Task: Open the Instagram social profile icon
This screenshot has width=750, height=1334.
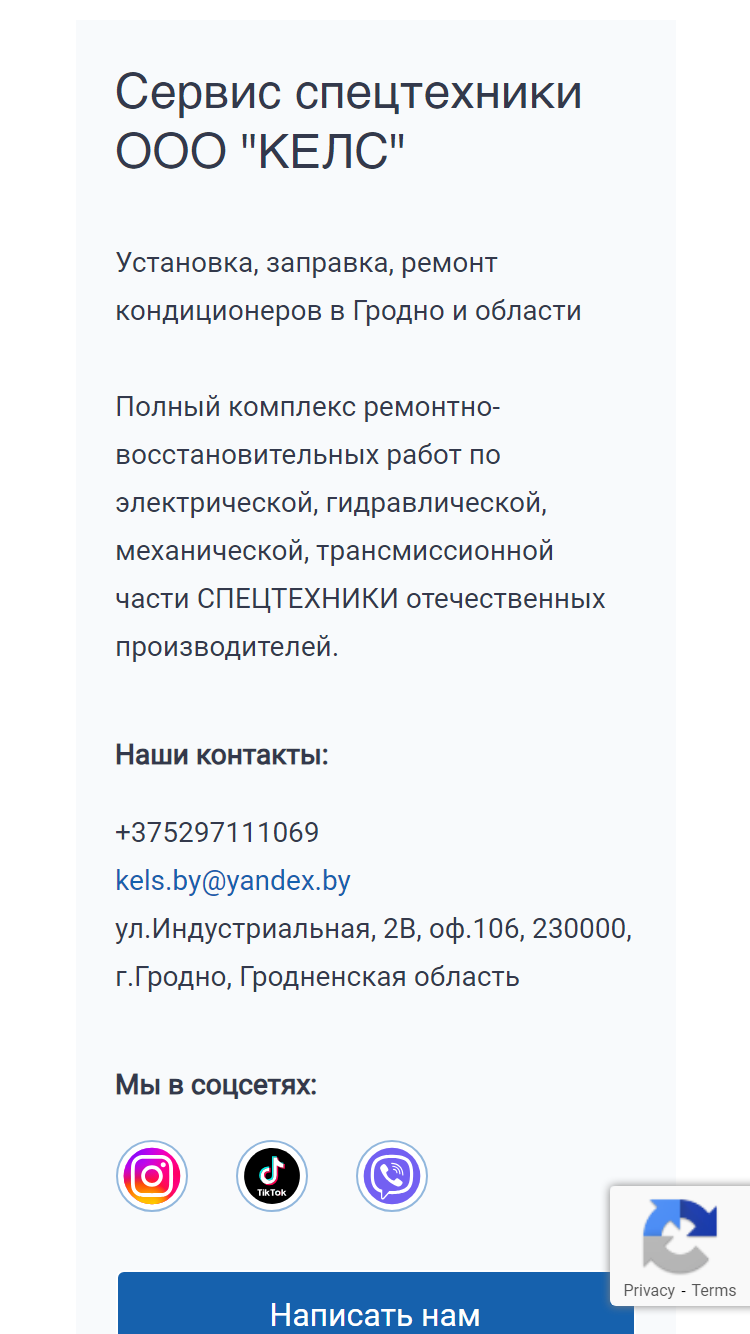Action: pyautogui.click(x=152, y=1176)
